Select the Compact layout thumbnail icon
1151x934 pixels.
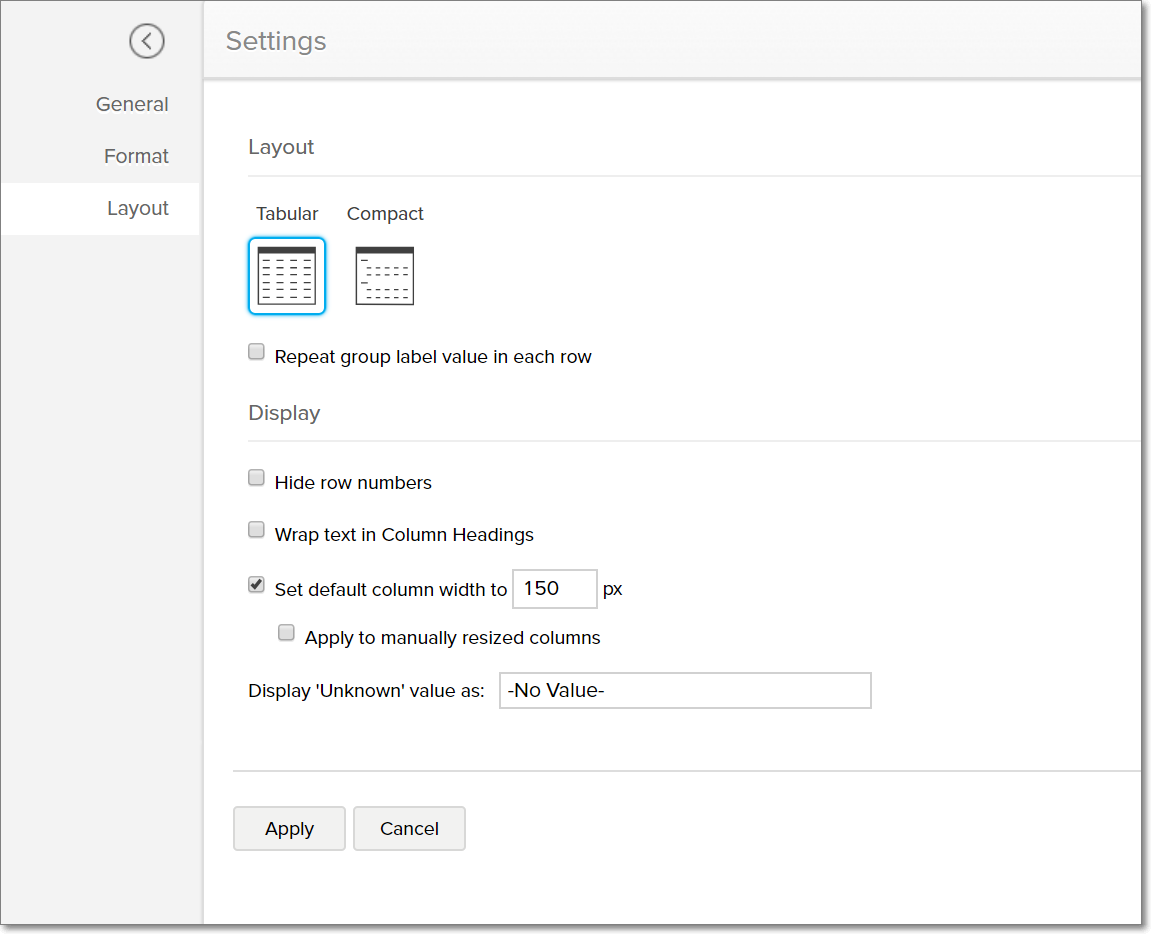[x=385, y=276]
